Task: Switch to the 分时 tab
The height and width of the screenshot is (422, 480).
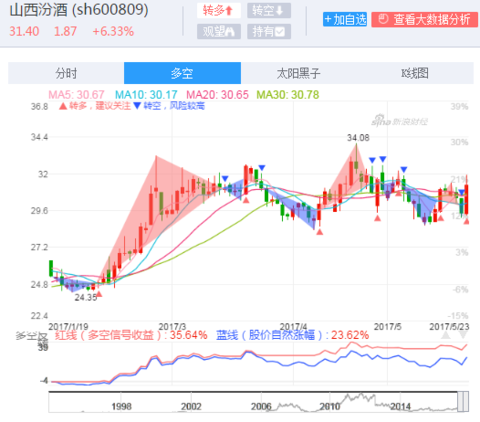Action: pyautogui.click(x=66, y=73)
